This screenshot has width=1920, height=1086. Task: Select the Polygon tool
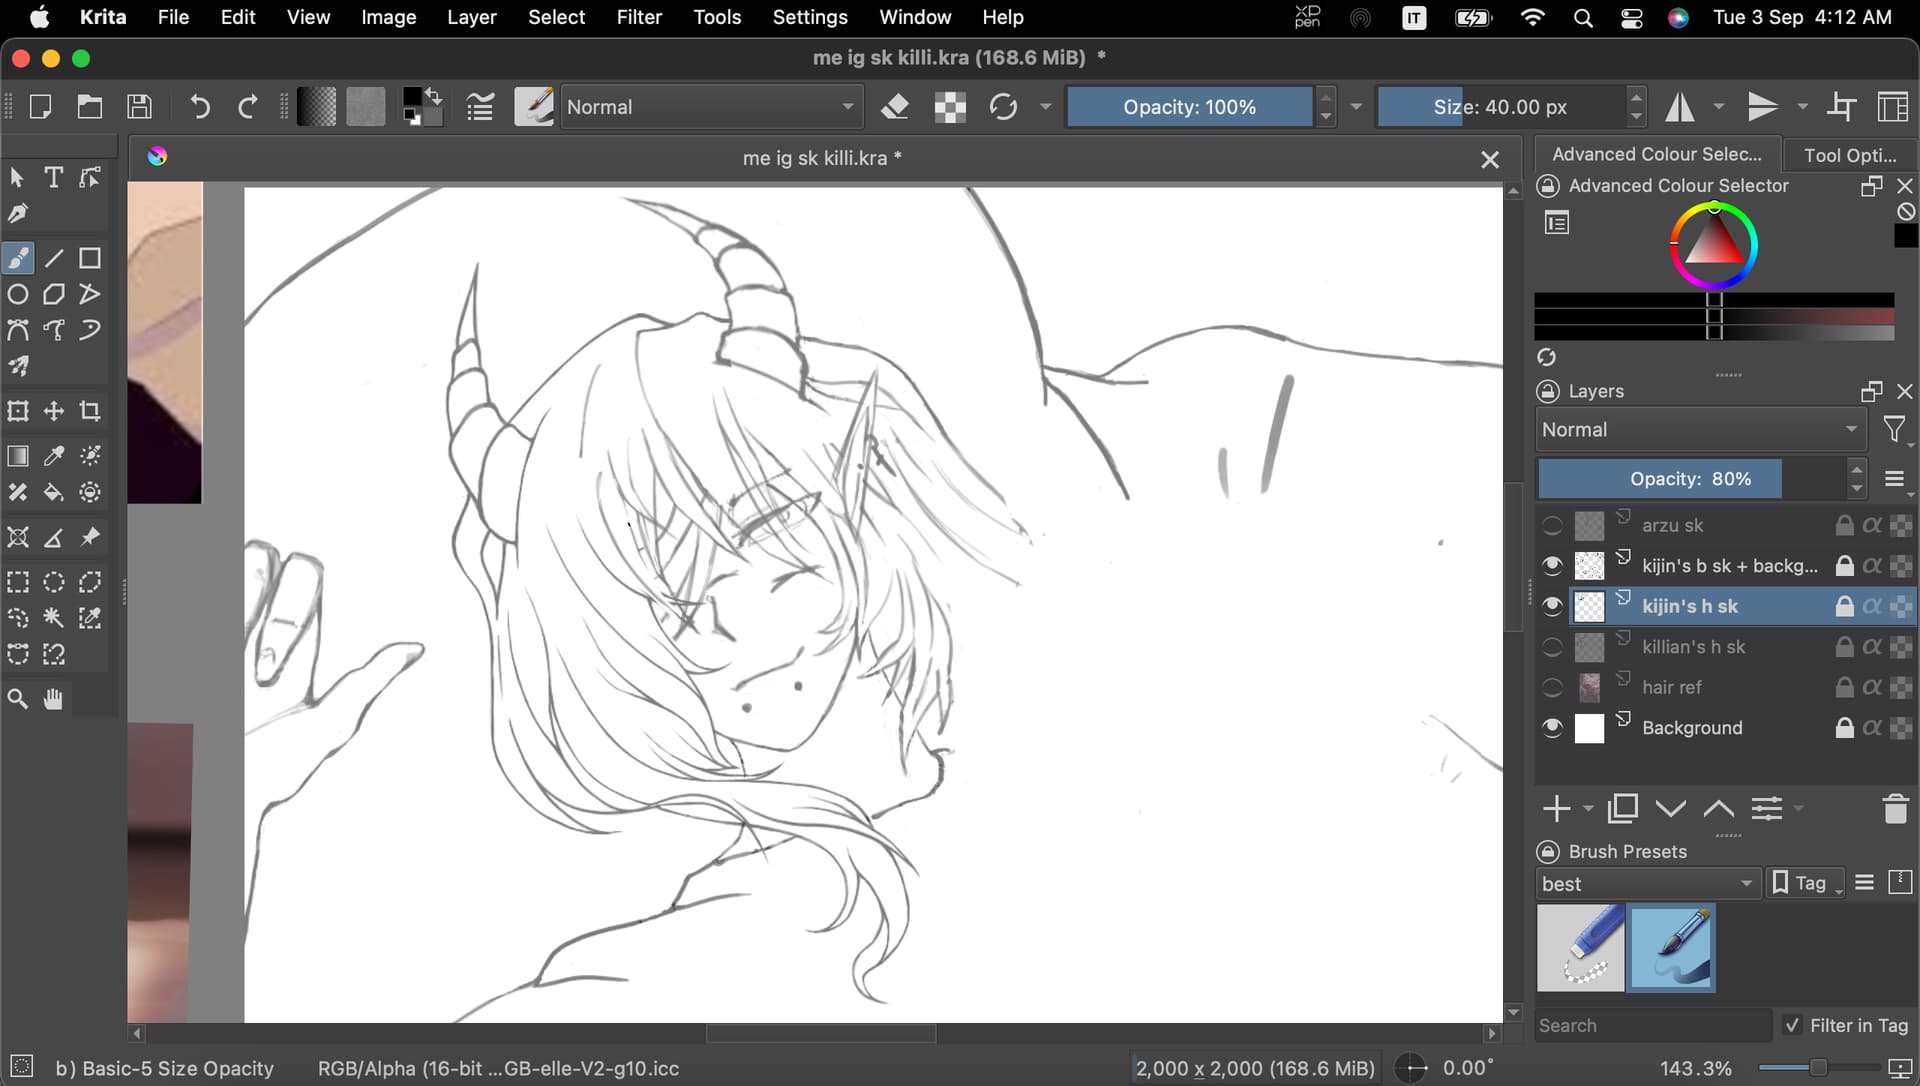pos(54,294)
